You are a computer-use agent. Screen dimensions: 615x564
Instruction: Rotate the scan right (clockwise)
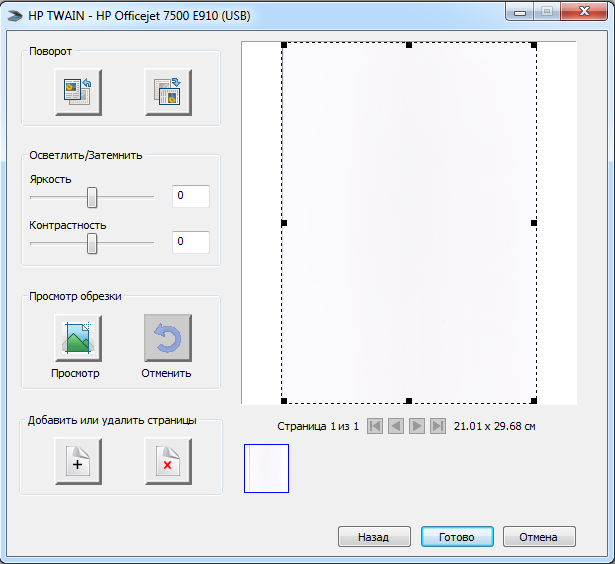167,92
